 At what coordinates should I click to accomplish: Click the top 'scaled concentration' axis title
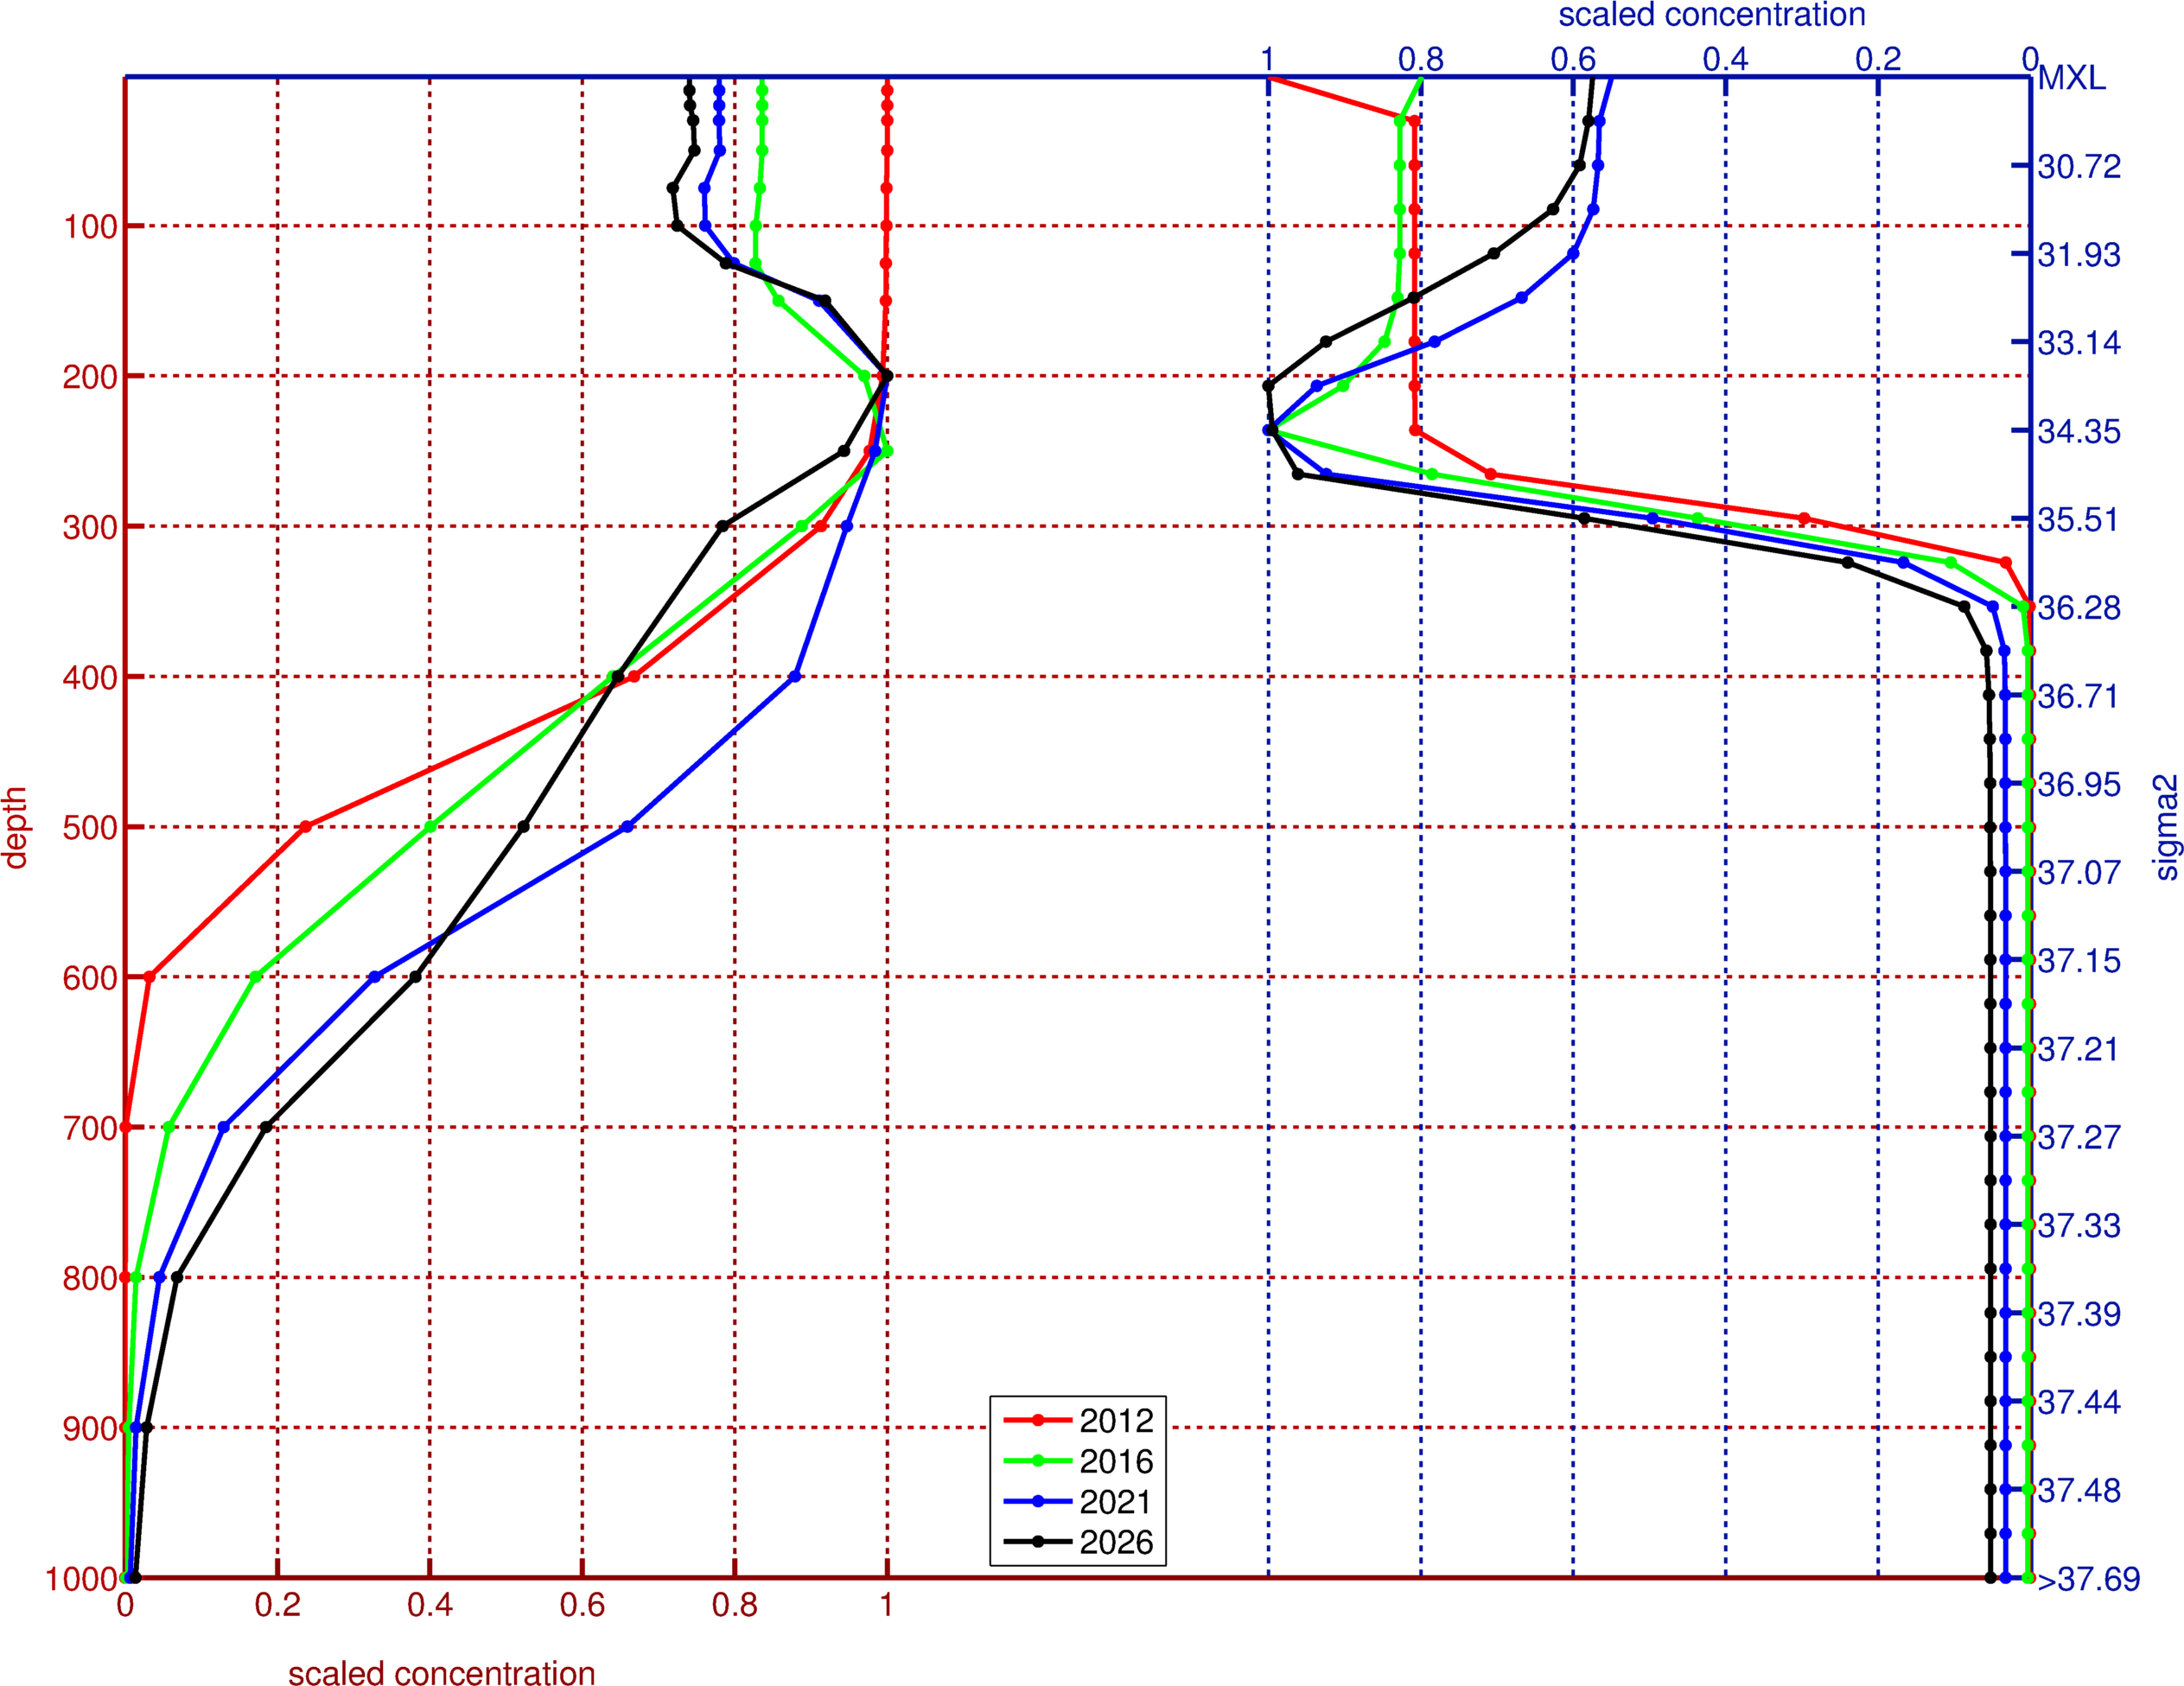[x=1712, y=15]
